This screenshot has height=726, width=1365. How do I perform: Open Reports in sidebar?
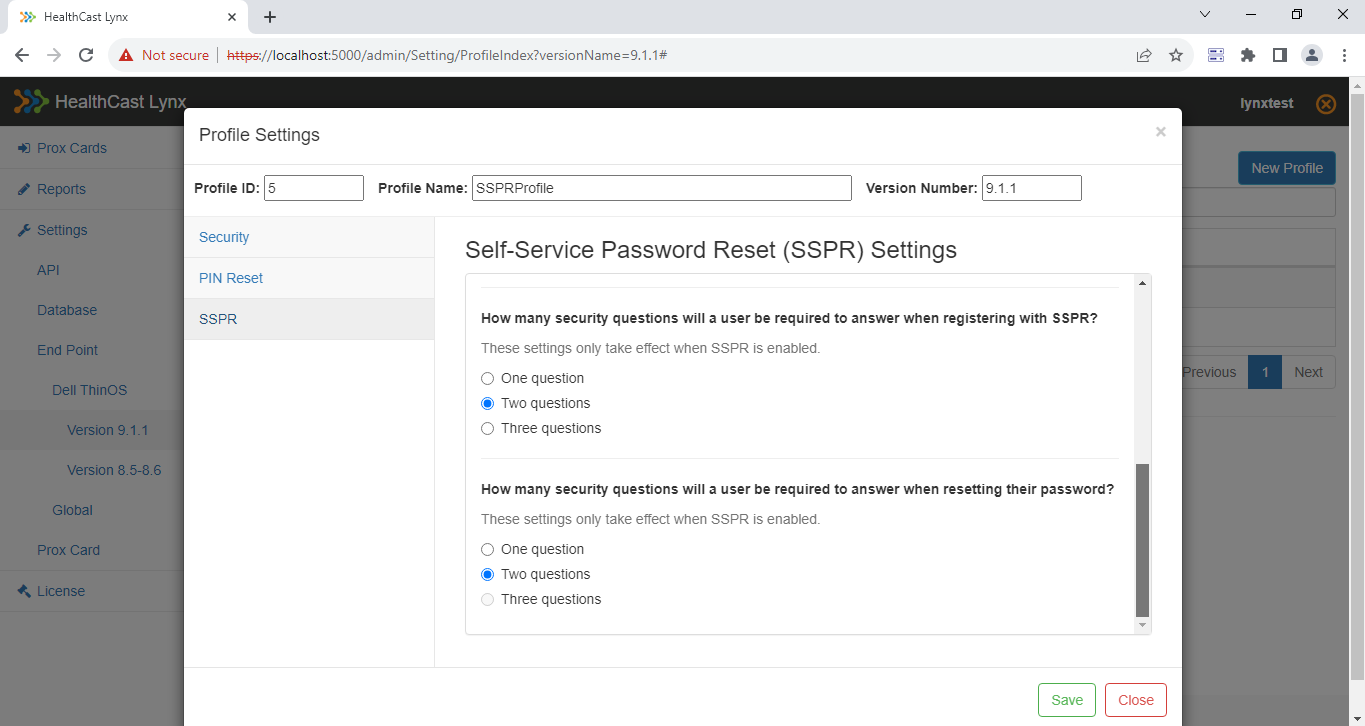coord(61,189)
